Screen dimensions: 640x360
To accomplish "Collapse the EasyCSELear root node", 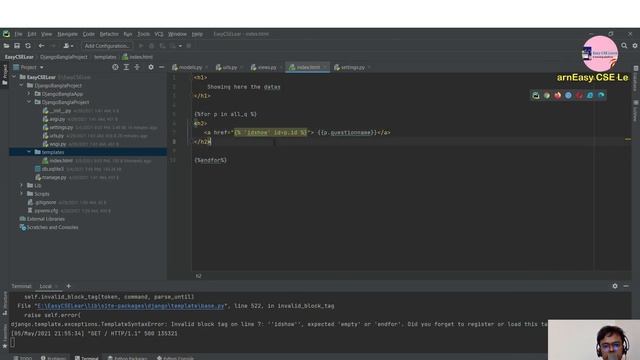I will click(x=14, y=77).
